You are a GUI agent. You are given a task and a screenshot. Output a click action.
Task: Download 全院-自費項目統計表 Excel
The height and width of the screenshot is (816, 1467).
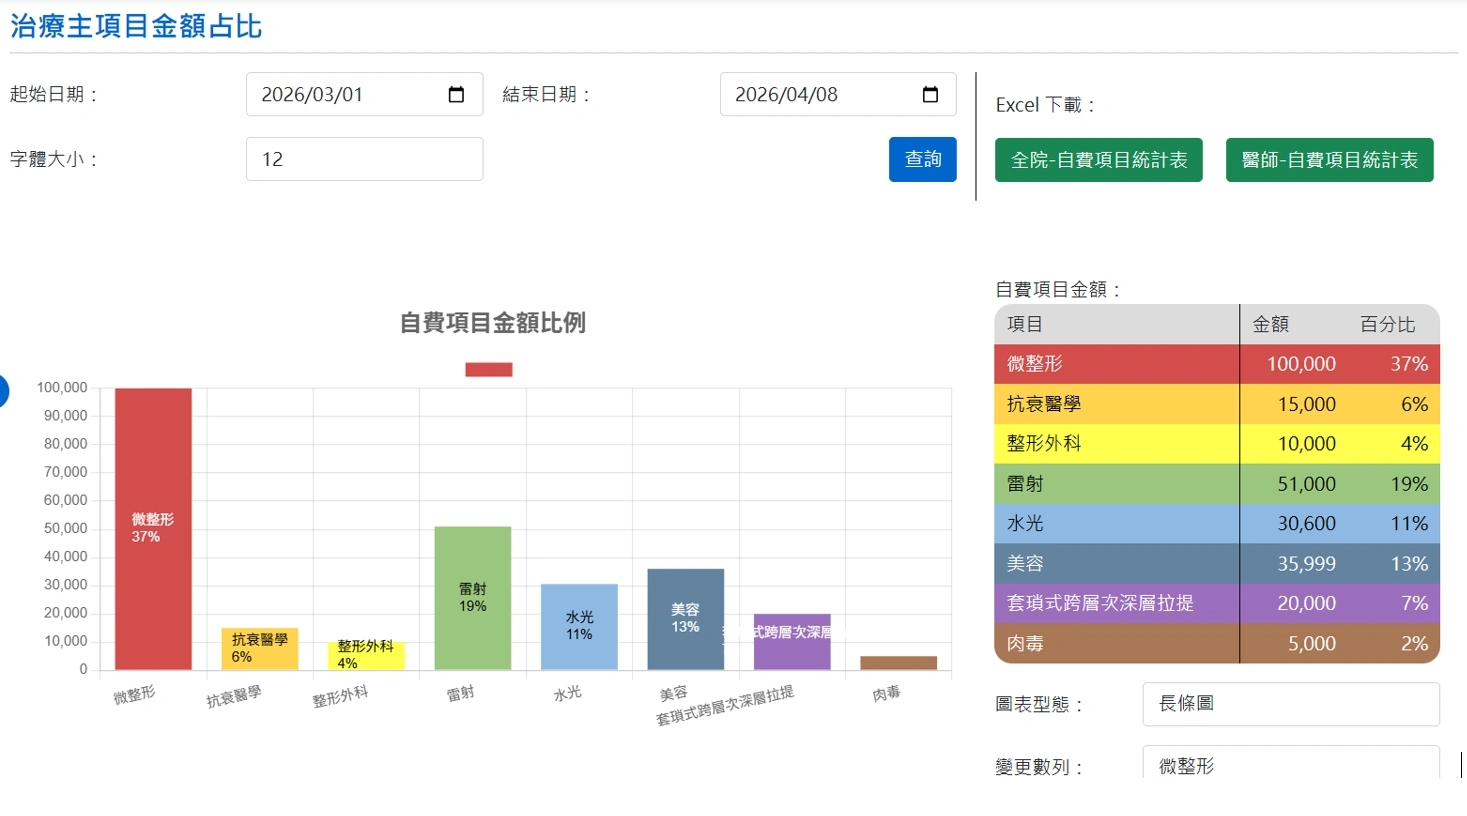1099,160
